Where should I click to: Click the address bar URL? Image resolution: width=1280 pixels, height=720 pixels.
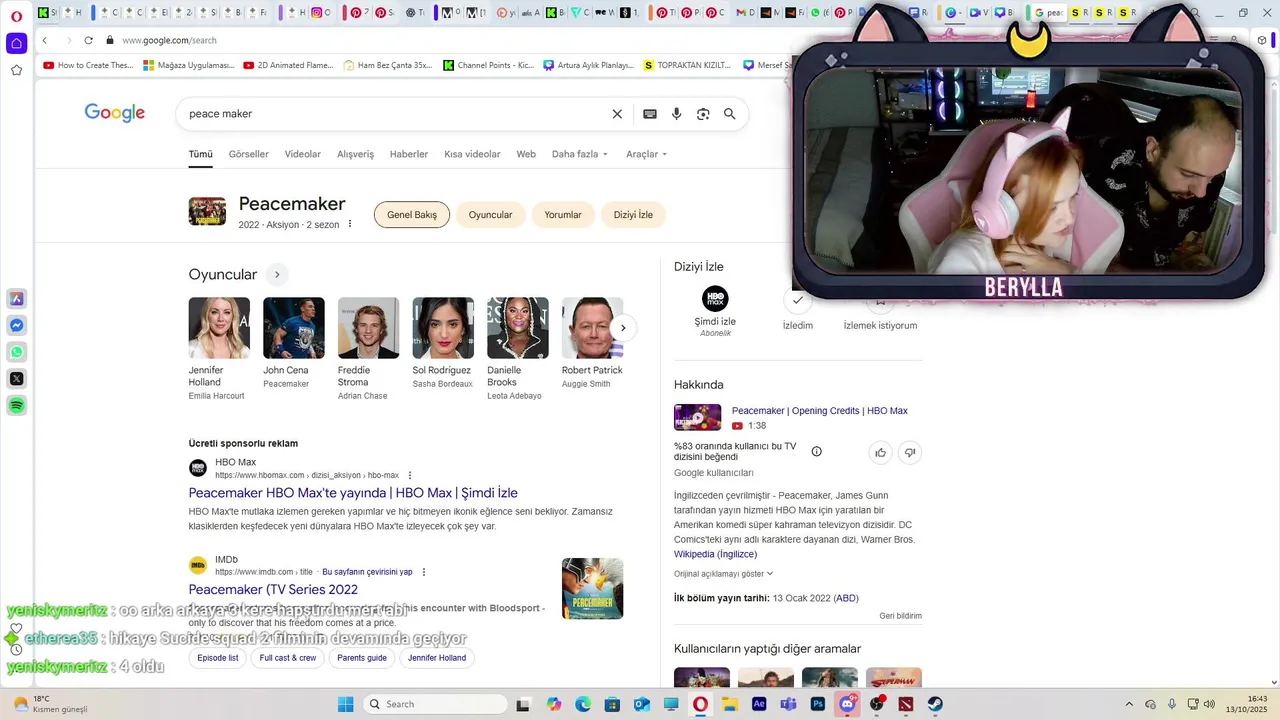[169, 40]
